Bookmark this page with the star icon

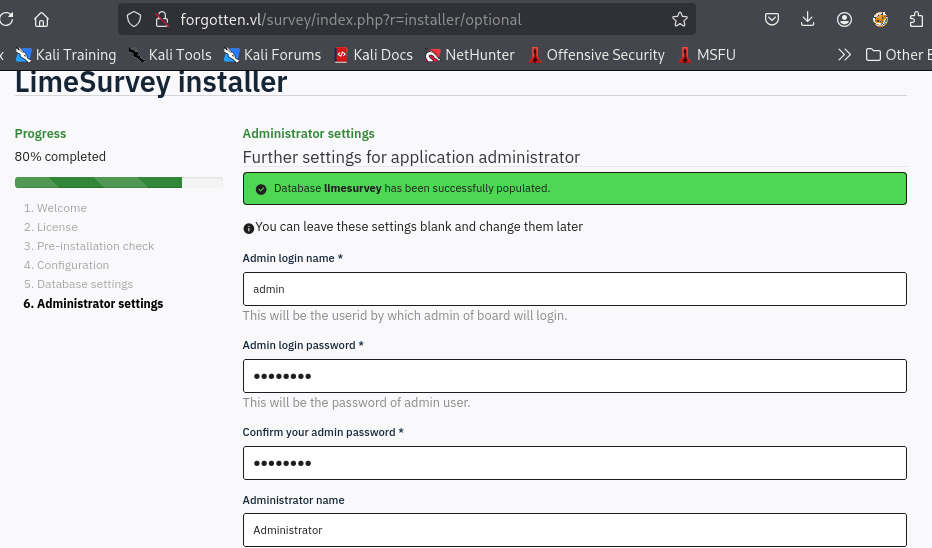pyautogui.click(x=680, y=19)
